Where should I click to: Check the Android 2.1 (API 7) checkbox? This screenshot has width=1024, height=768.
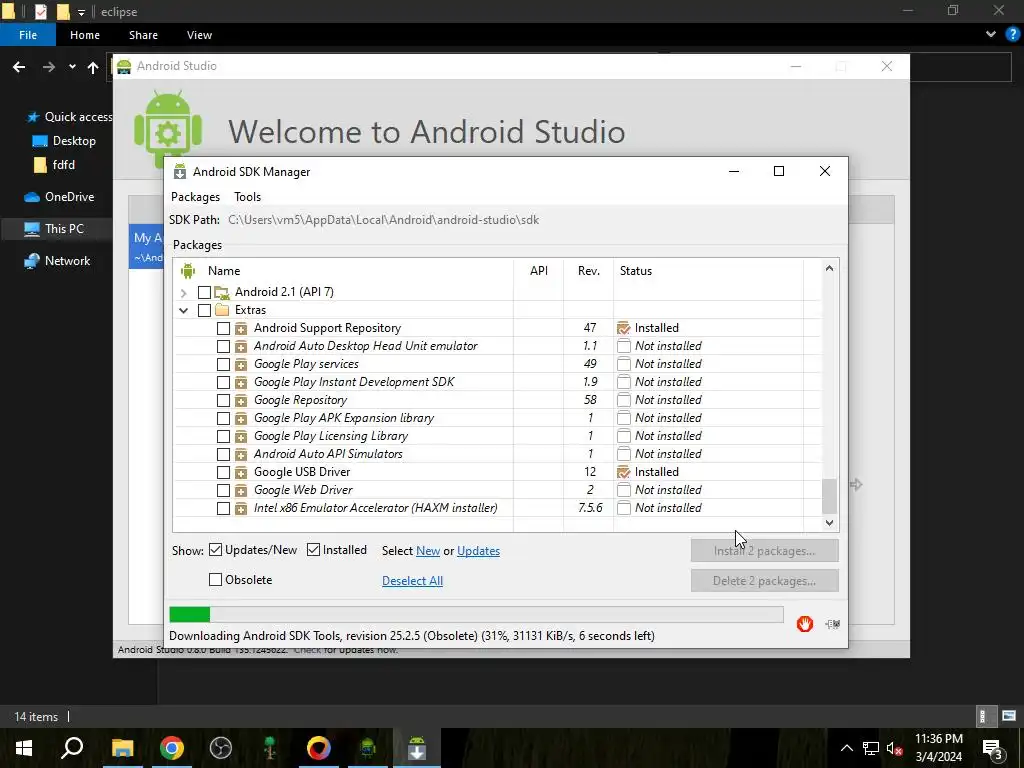pyautogui.click(x=204, y=292)
